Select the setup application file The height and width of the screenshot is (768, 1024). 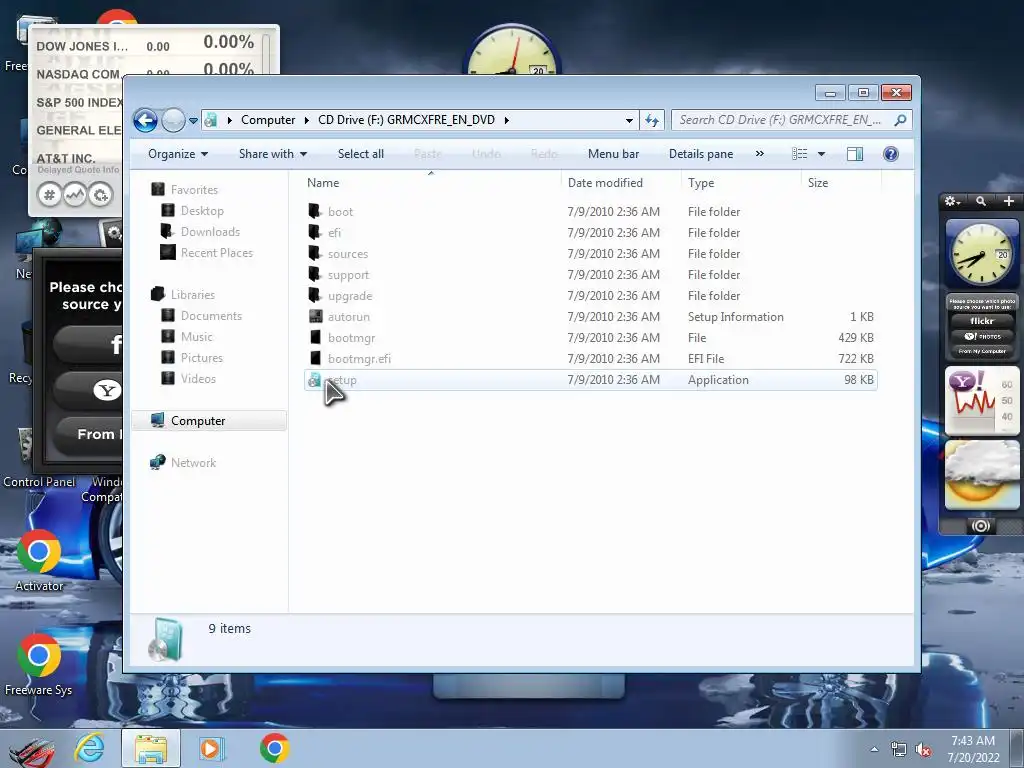pos(590,380)
